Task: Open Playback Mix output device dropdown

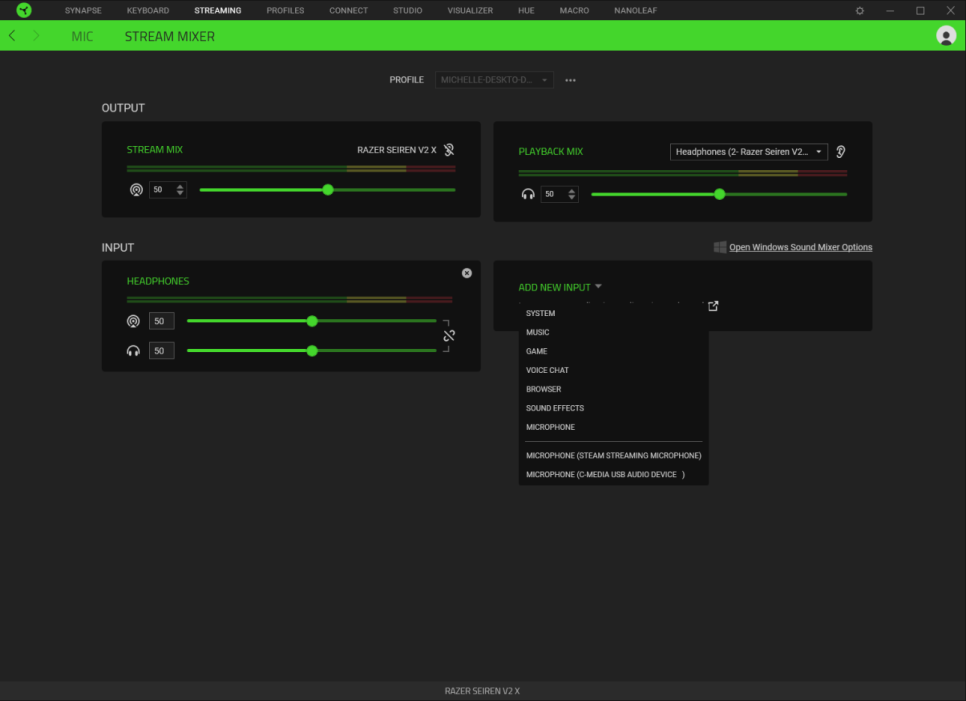Action: tap(749, 152)
